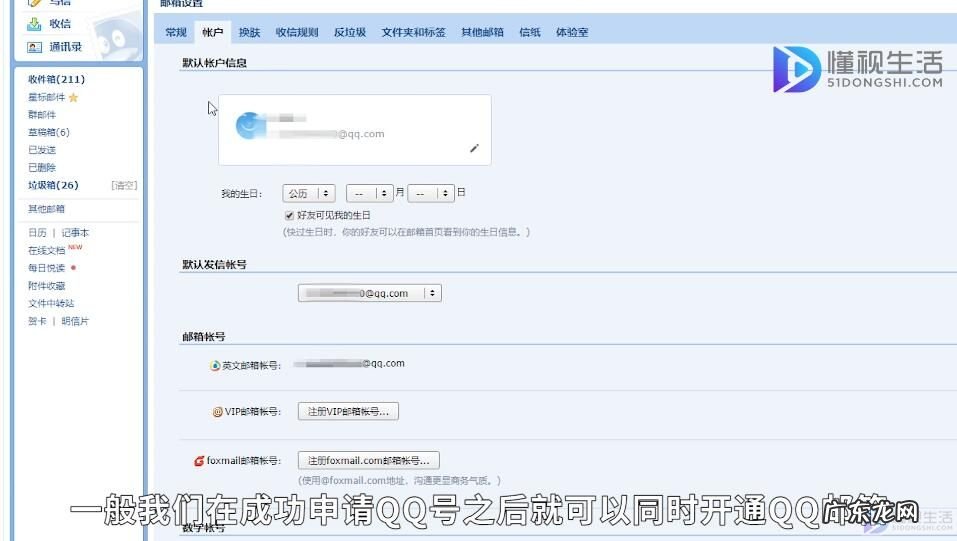Viewport: 957px width, 541px height.
Task: Toggle the 好友可见我的生日 checkbox
Action: pyautogui.click(x=289, y=216)
